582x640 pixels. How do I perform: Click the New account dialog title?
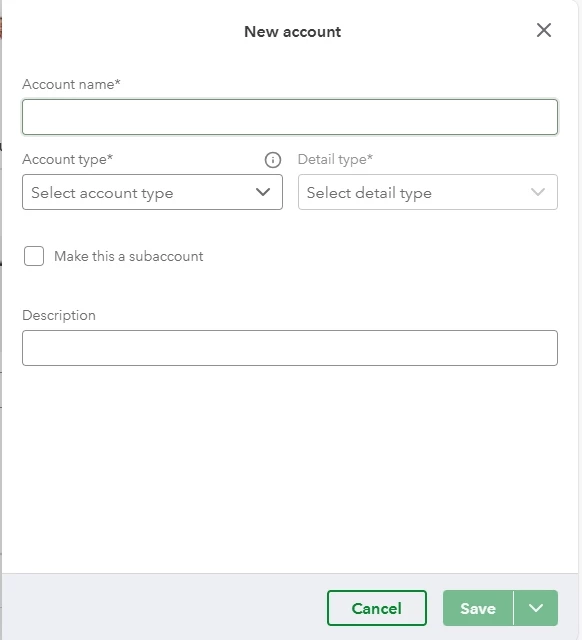[x=292, y=32]
